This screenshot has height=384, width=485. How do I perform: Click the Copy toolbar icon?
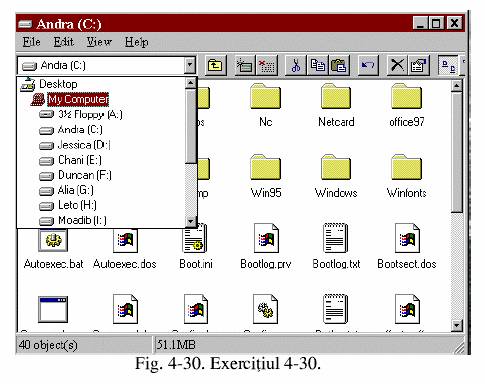point(317,65)
